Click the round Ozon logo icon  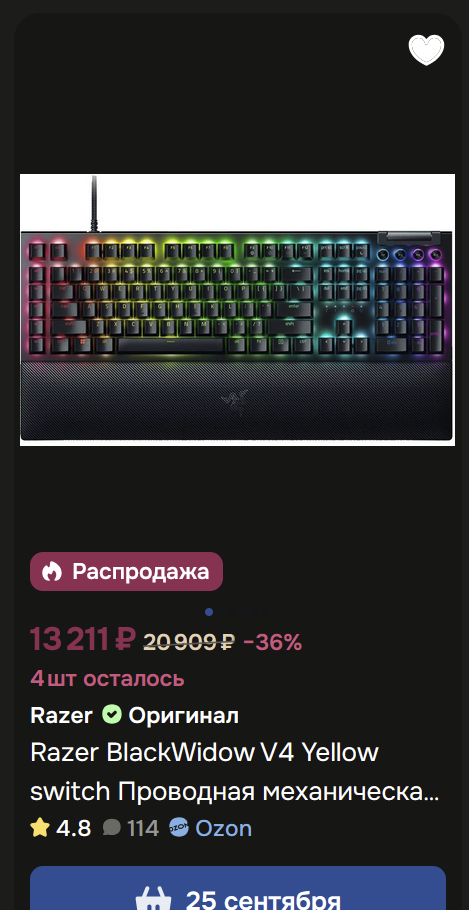[x=179, y=828]
